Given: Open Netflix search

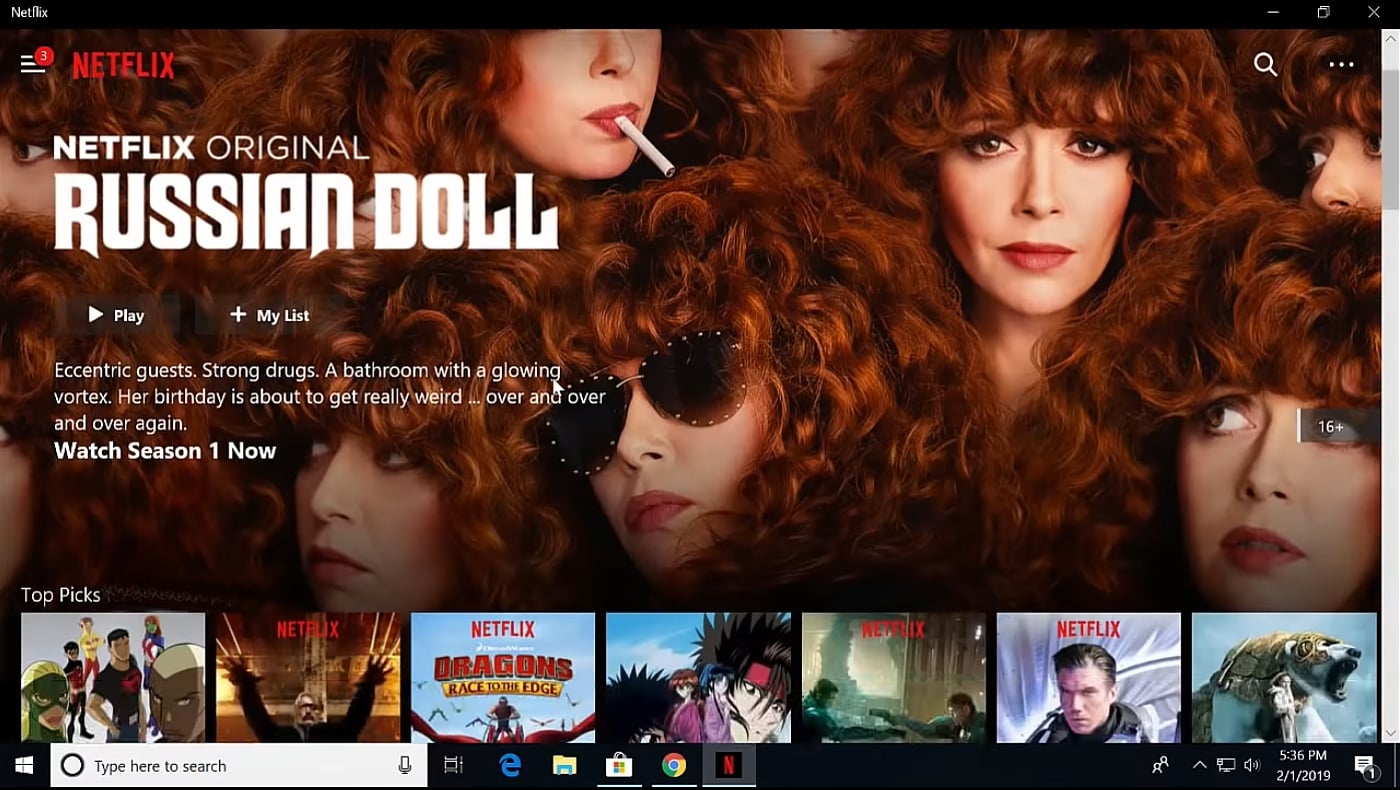Looking at the screenshot, I should [1264, 64].
